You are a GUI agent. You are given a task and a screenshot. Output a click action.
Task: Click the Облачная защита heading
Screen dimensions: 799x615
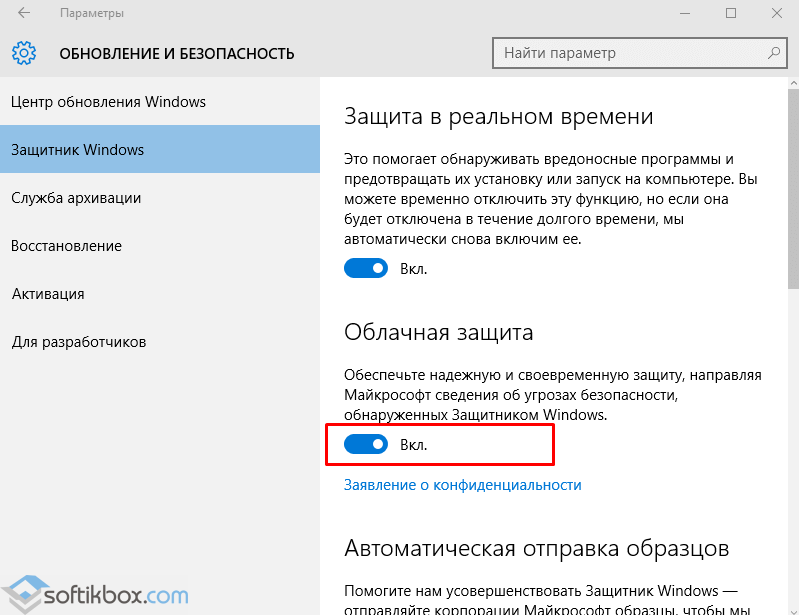pos(438,332)
